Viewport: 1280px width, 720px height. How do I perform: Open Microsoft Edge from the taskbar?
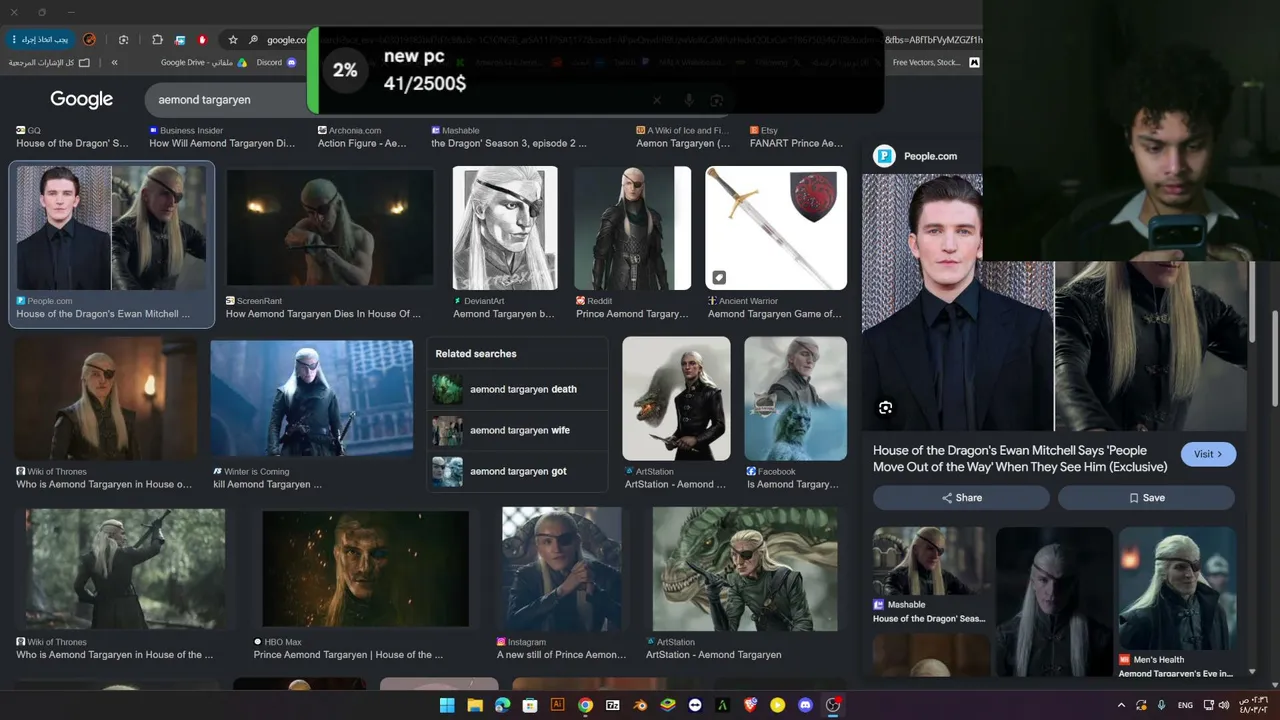coord(502,705)
